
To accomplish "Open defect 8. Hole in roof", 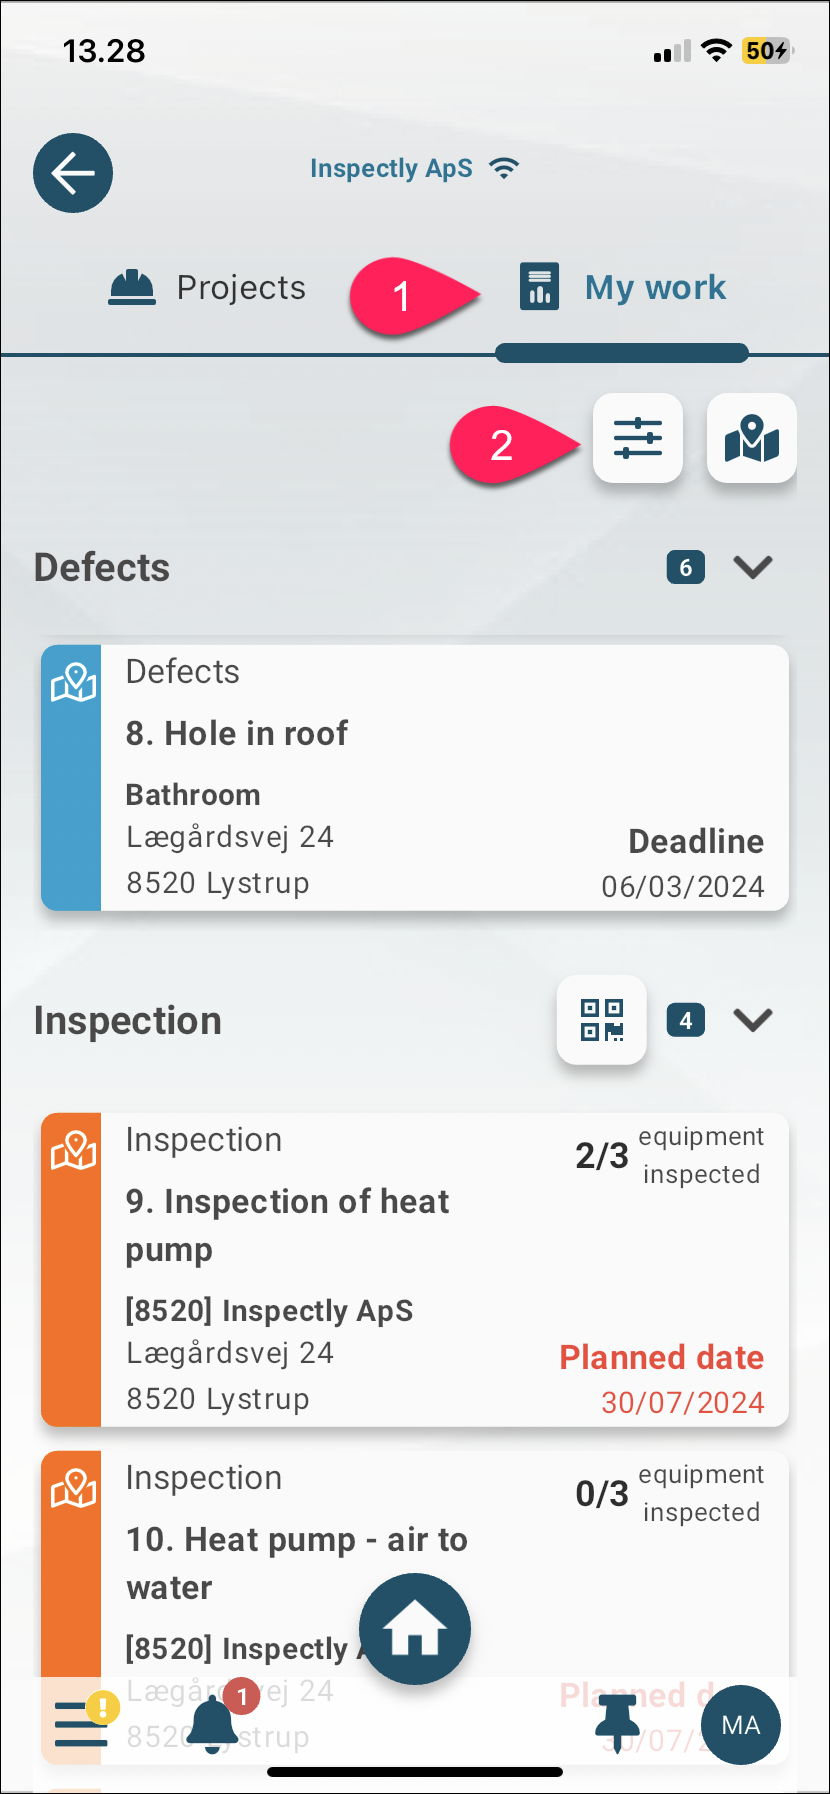I will 415,777.
